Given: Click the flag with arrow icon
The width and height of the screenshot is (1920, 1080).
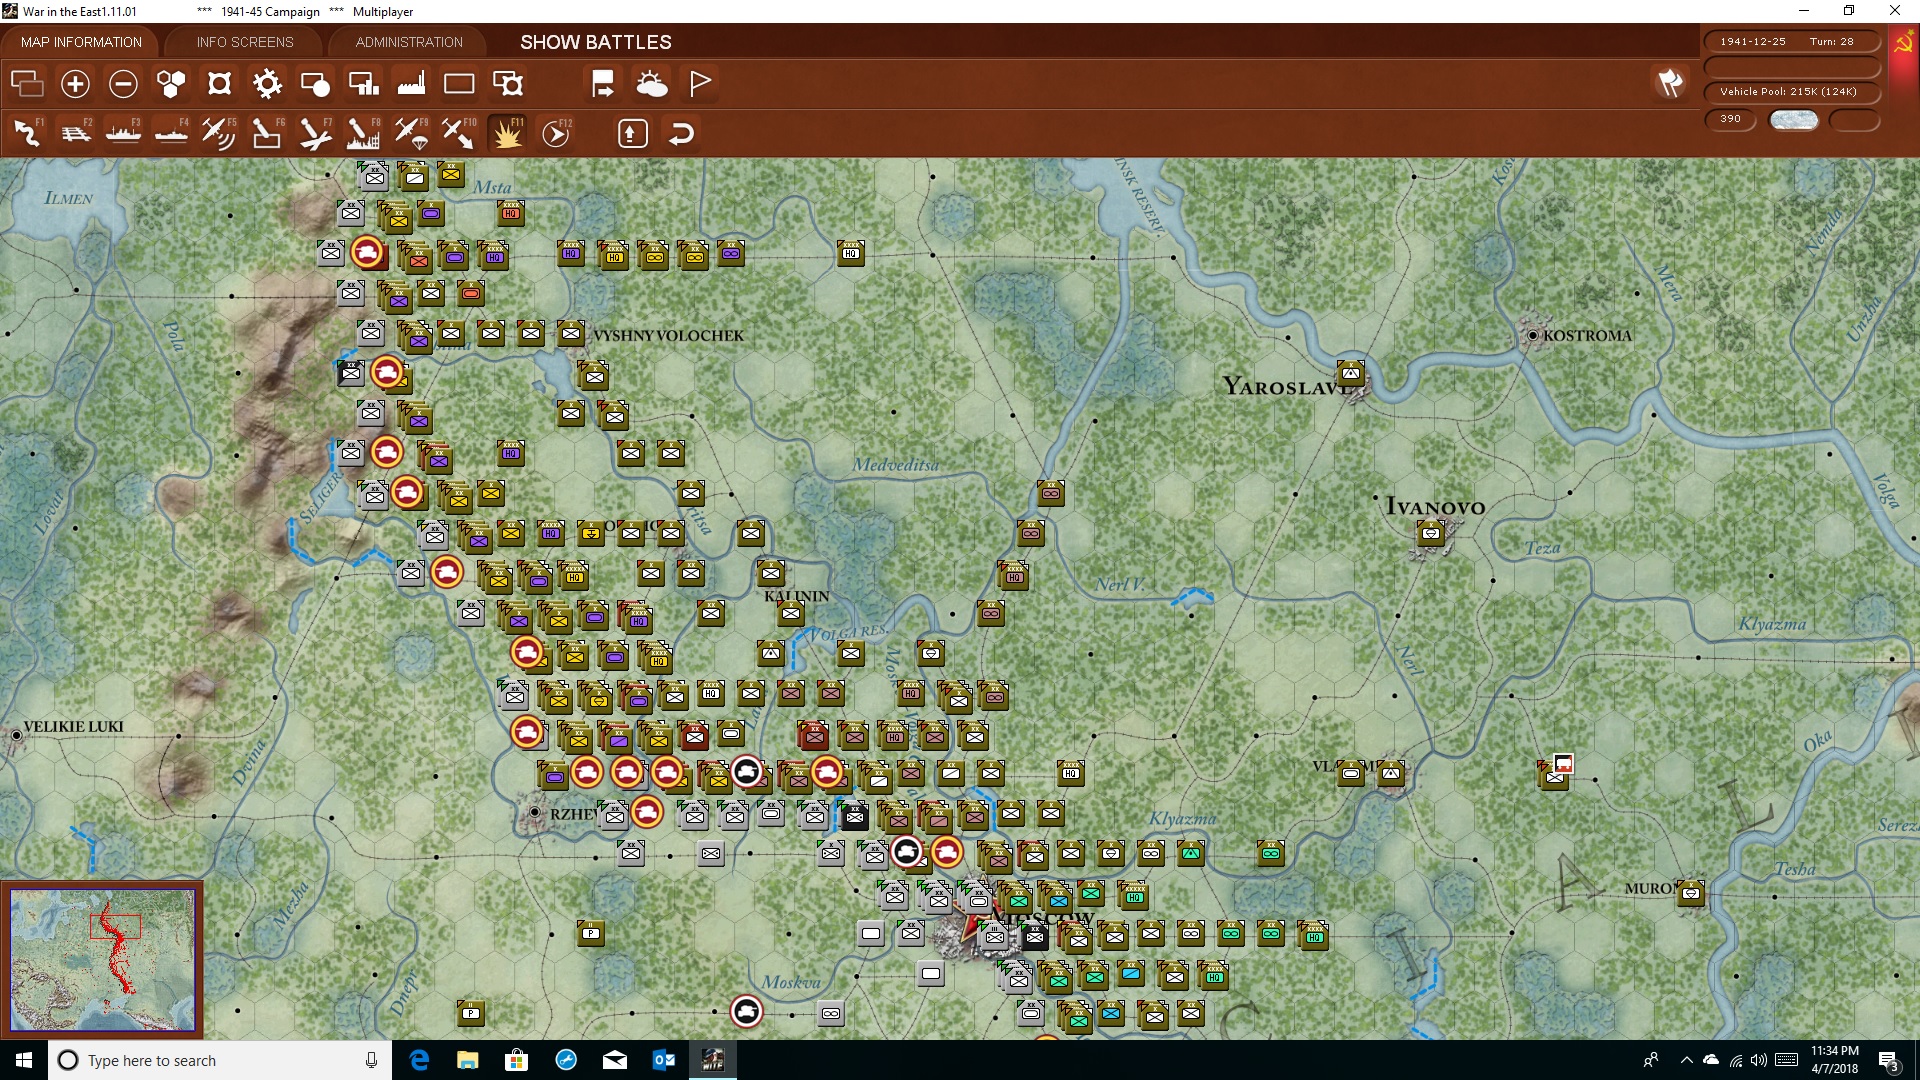Looking at the screenshot, I should (x=603, y=84).
